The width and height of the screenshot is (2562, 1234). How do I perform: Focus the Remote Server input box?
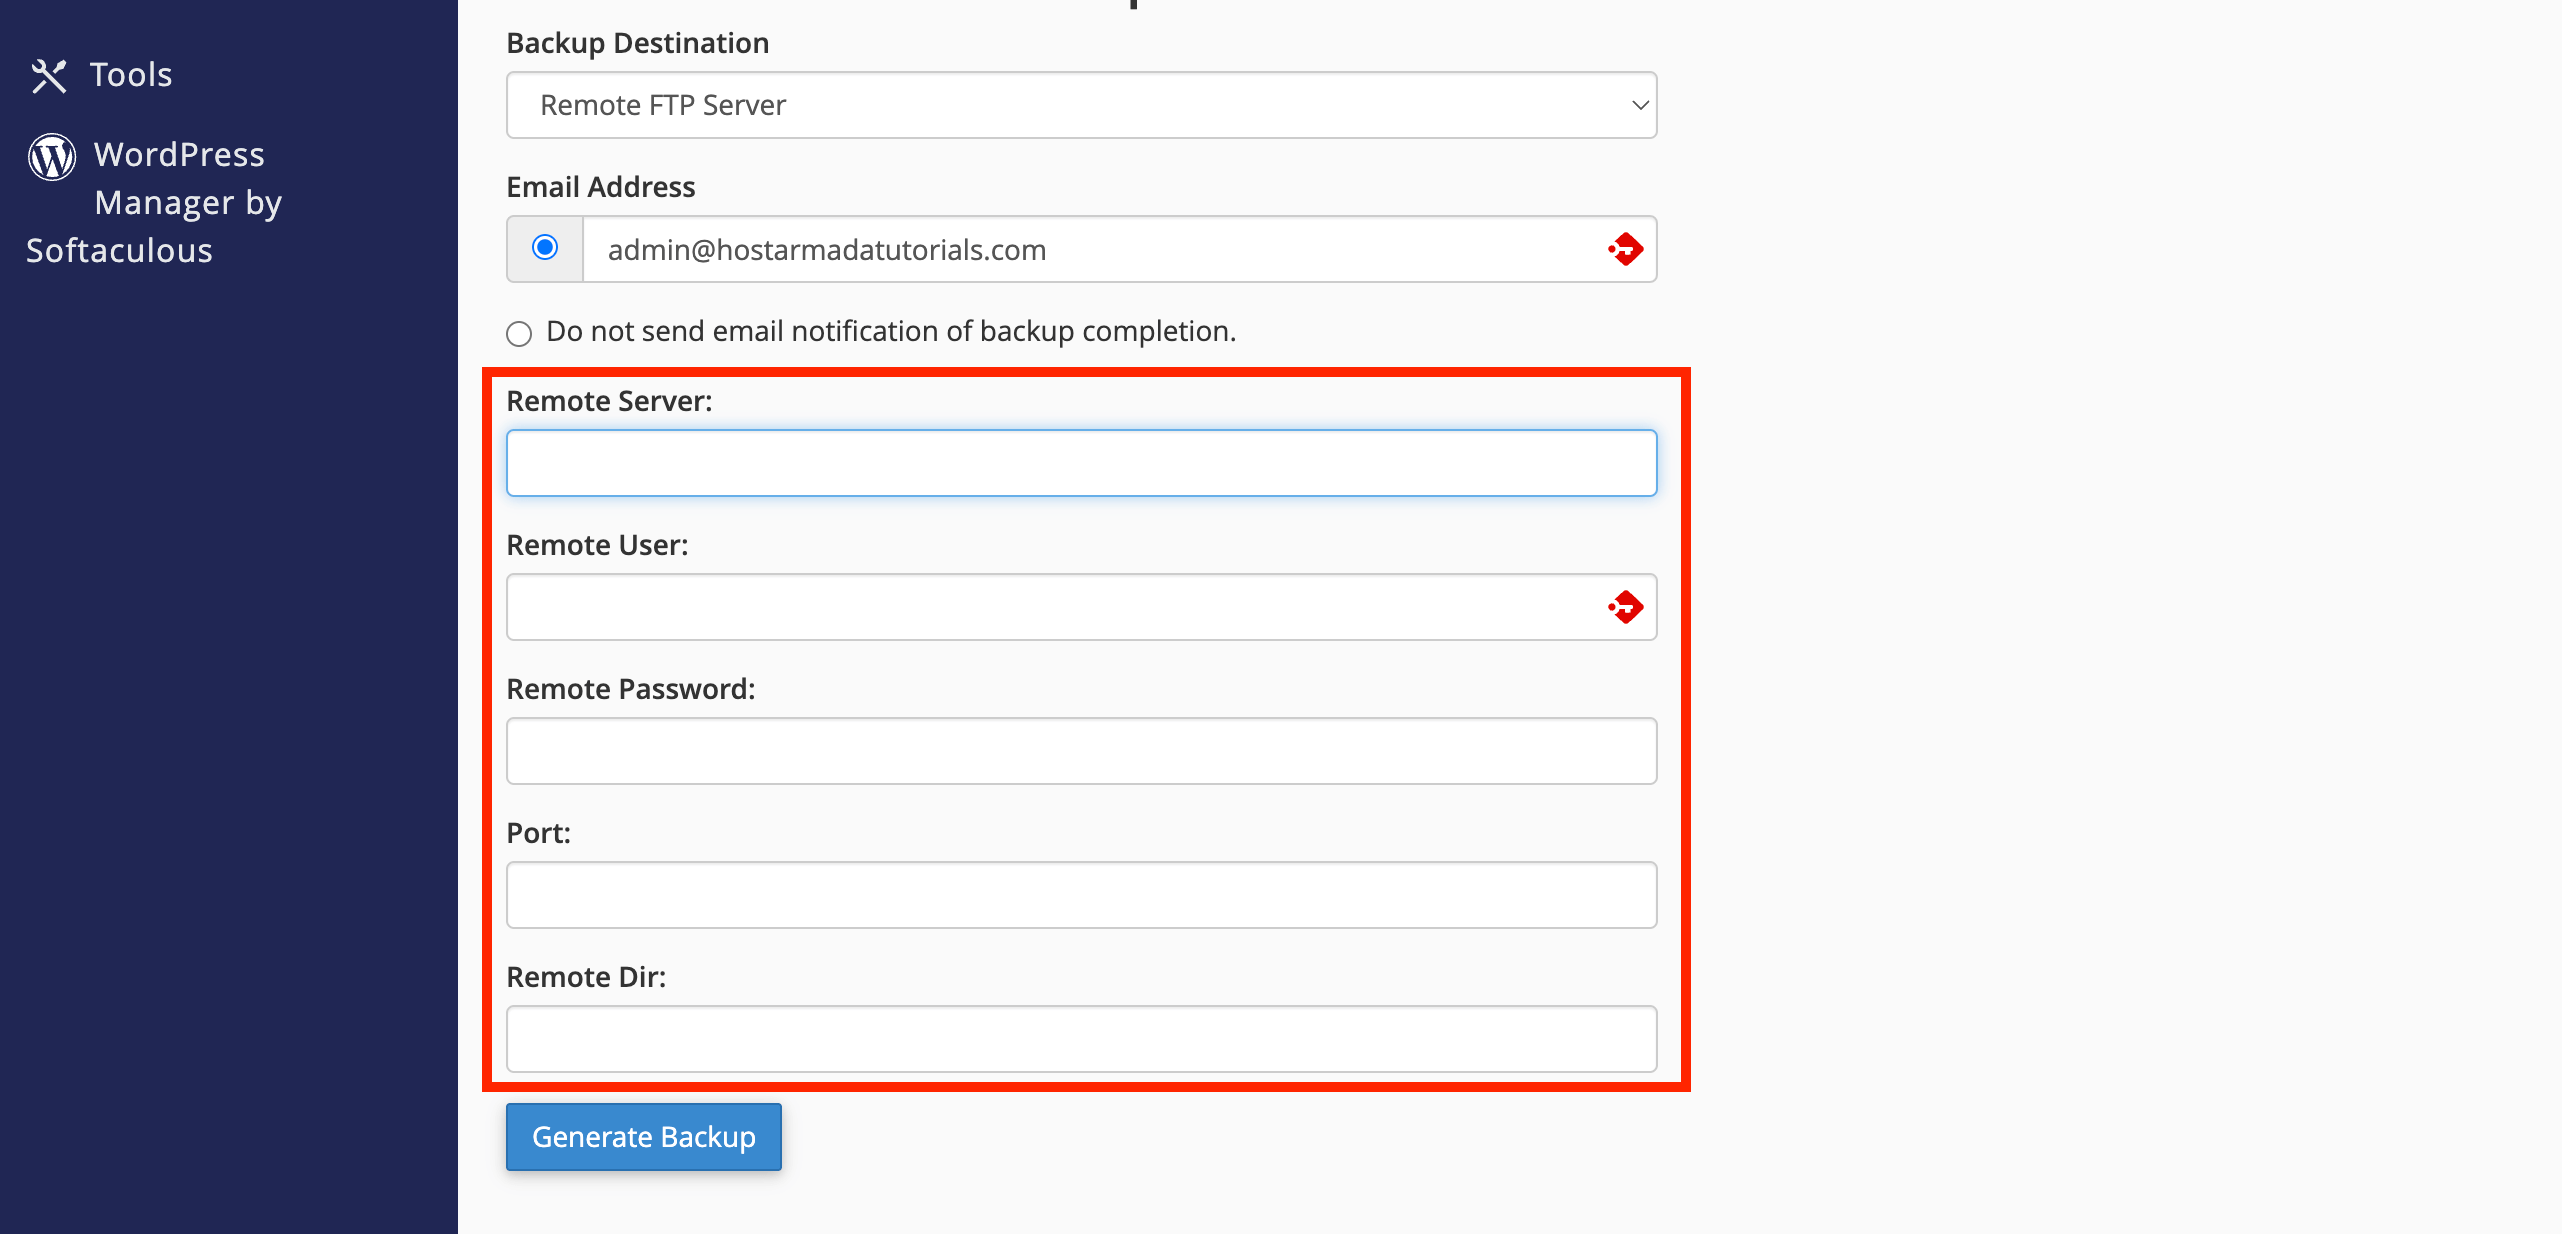tap(1081, 462)
